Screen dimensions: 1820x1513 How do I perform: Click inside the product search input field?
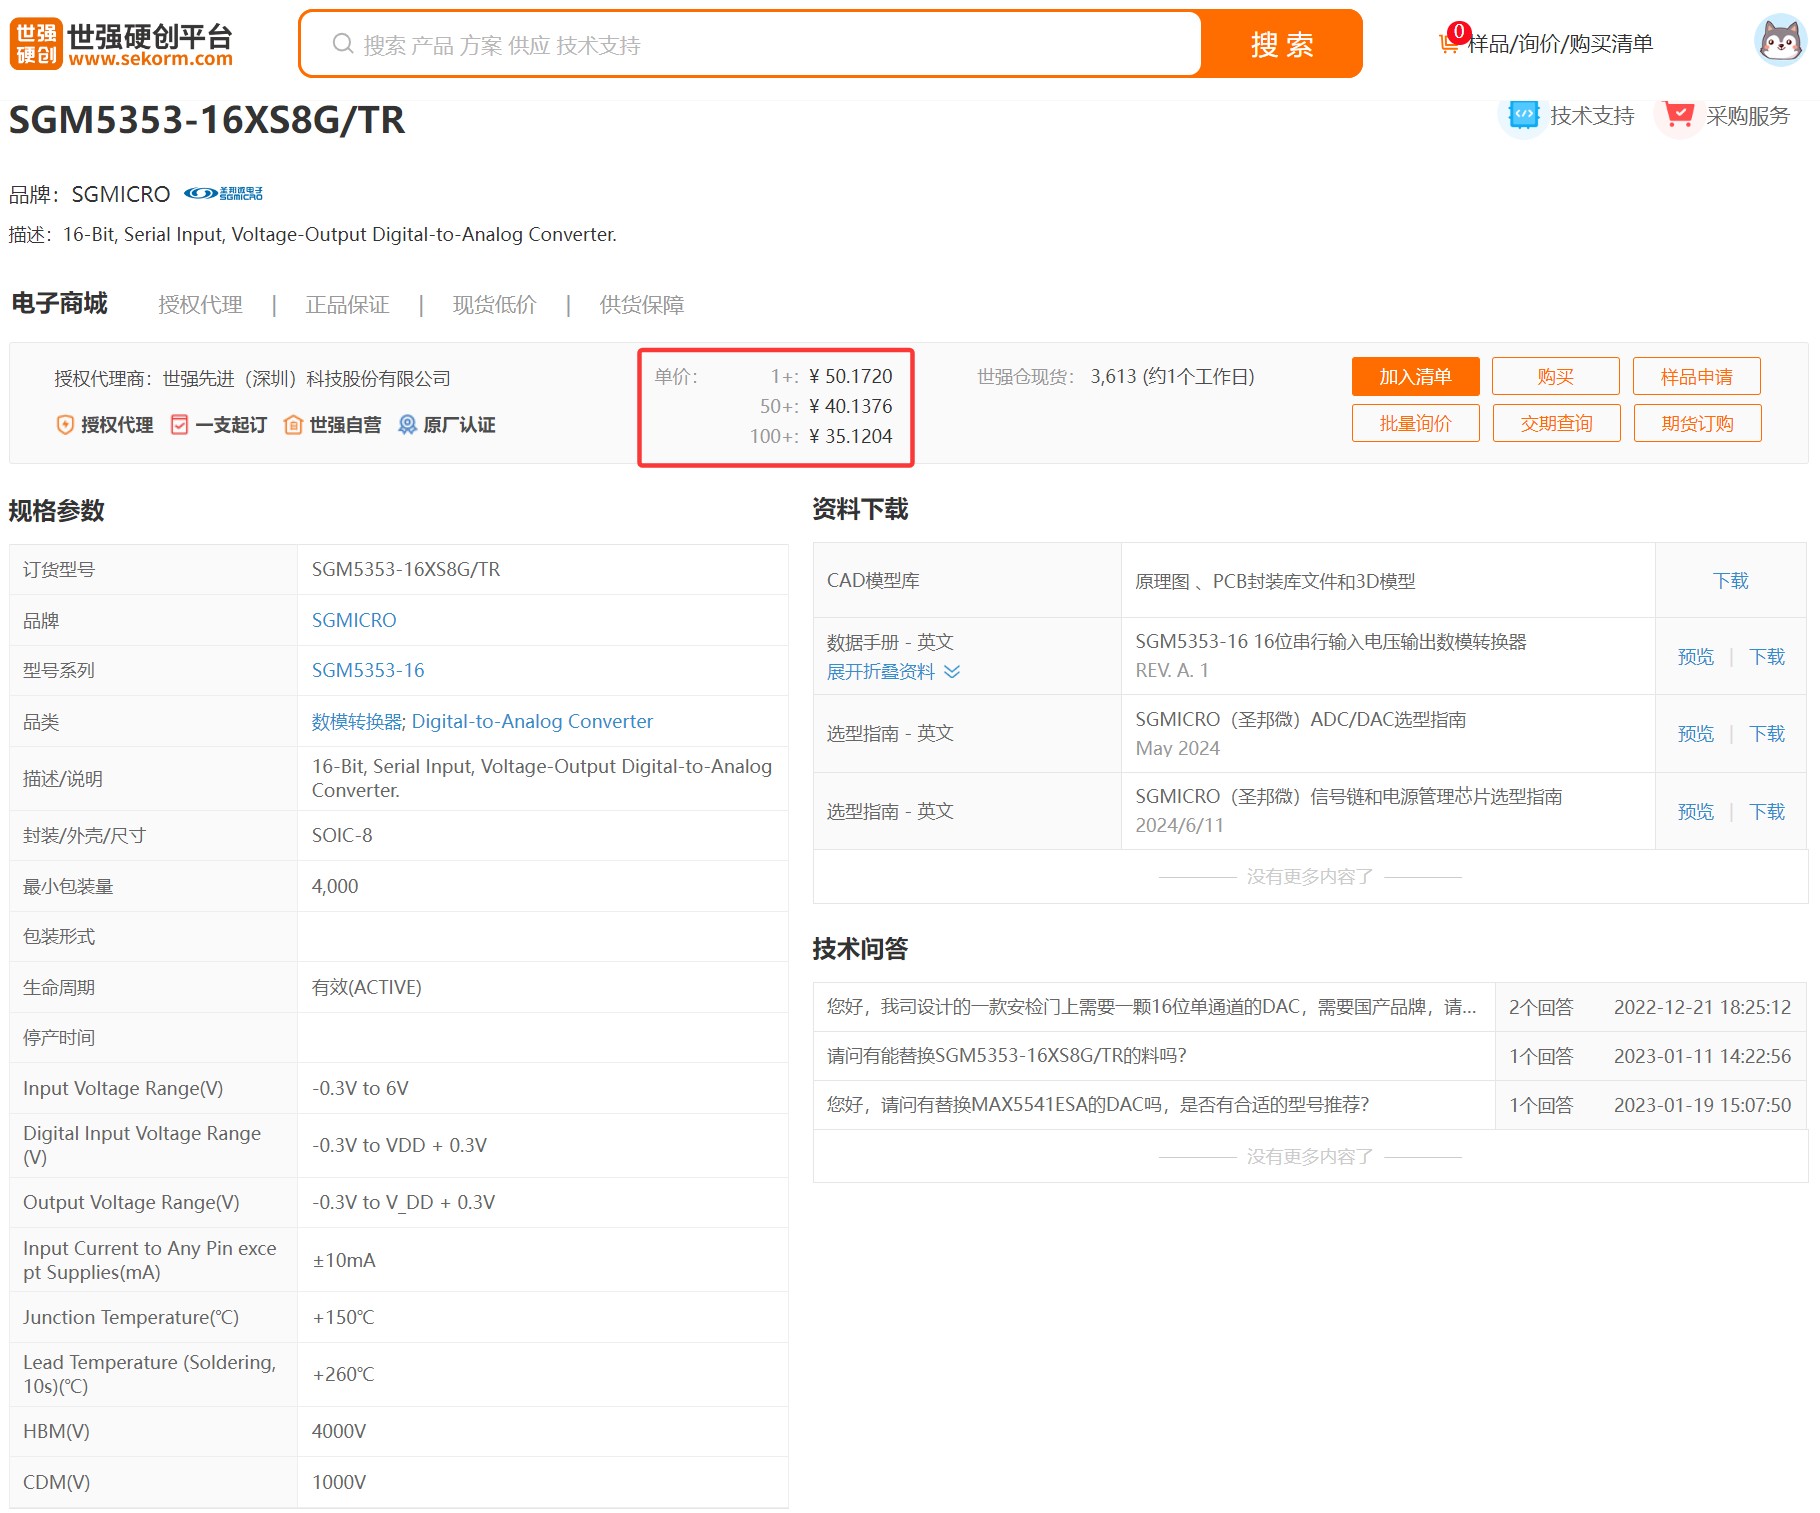(700, 43)
